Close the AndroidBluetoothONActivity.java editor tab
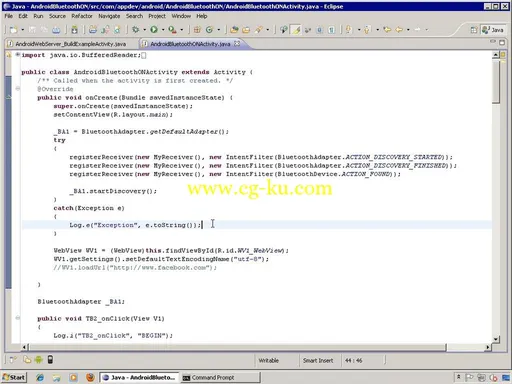Screen dimensions: 512x384 tap(237, 44)
